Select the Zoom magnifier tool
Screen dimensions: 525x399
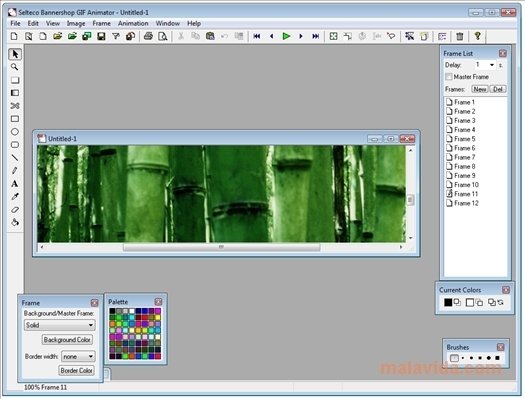(15, 67)
